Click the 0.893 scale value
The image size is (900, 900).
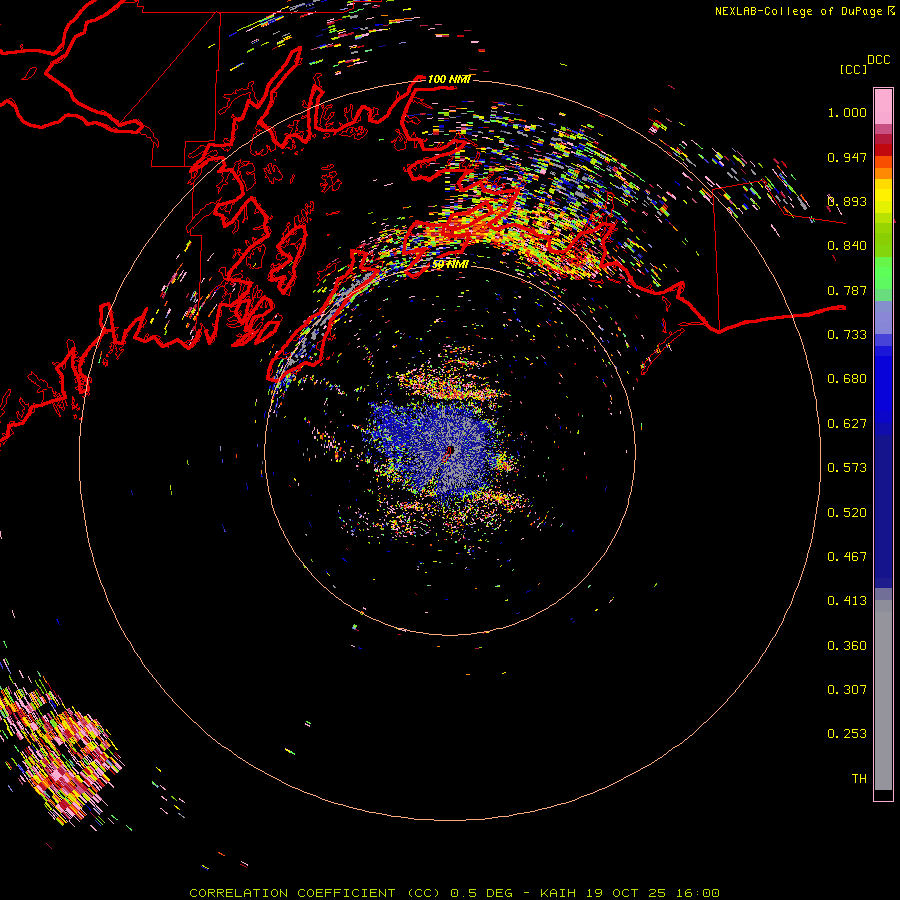coord(847,201)
